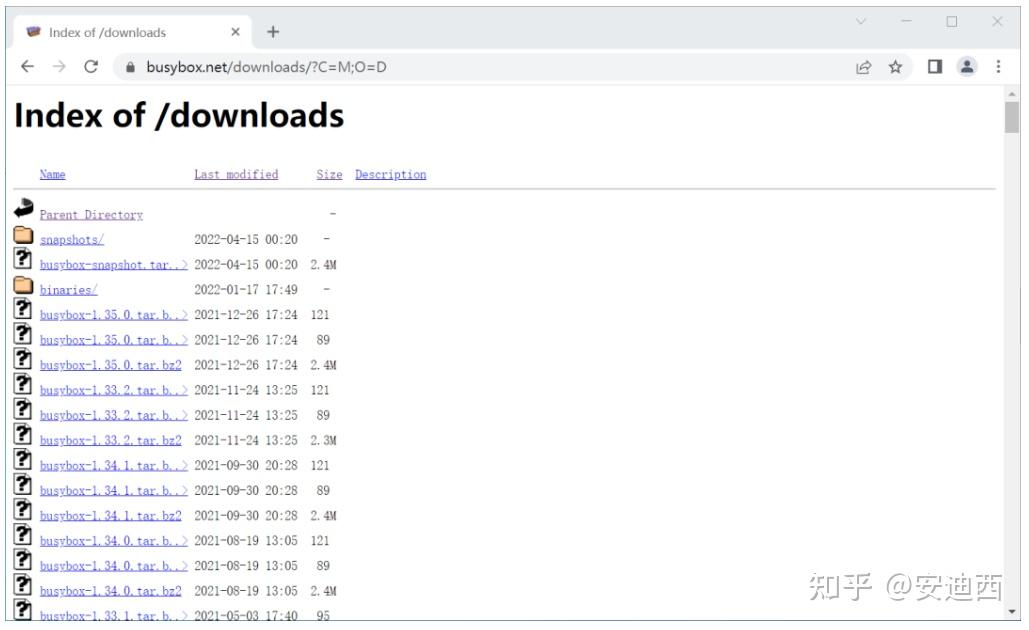
Task: Open the browser side panel icon
Action: (935, 67)
